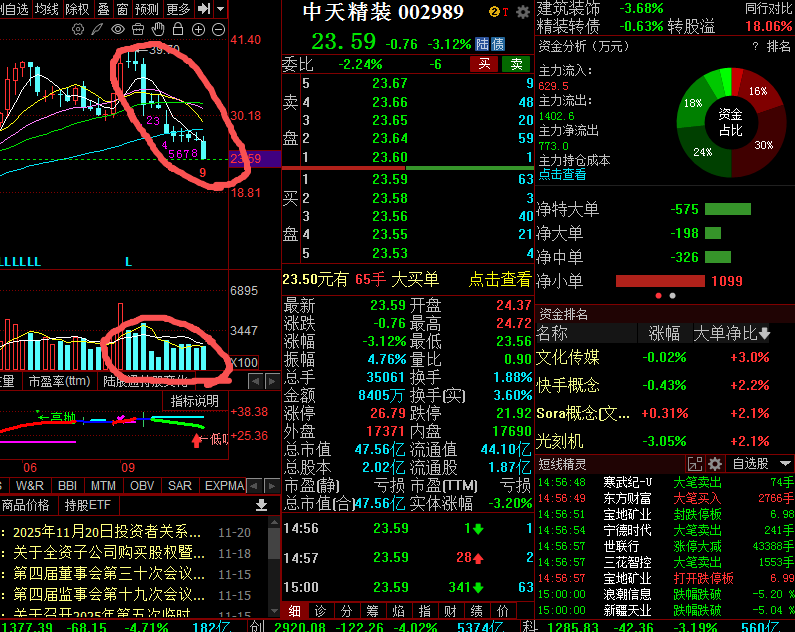
Task: Click the 同行对比 peer comparison link
Action: (768, 9)
